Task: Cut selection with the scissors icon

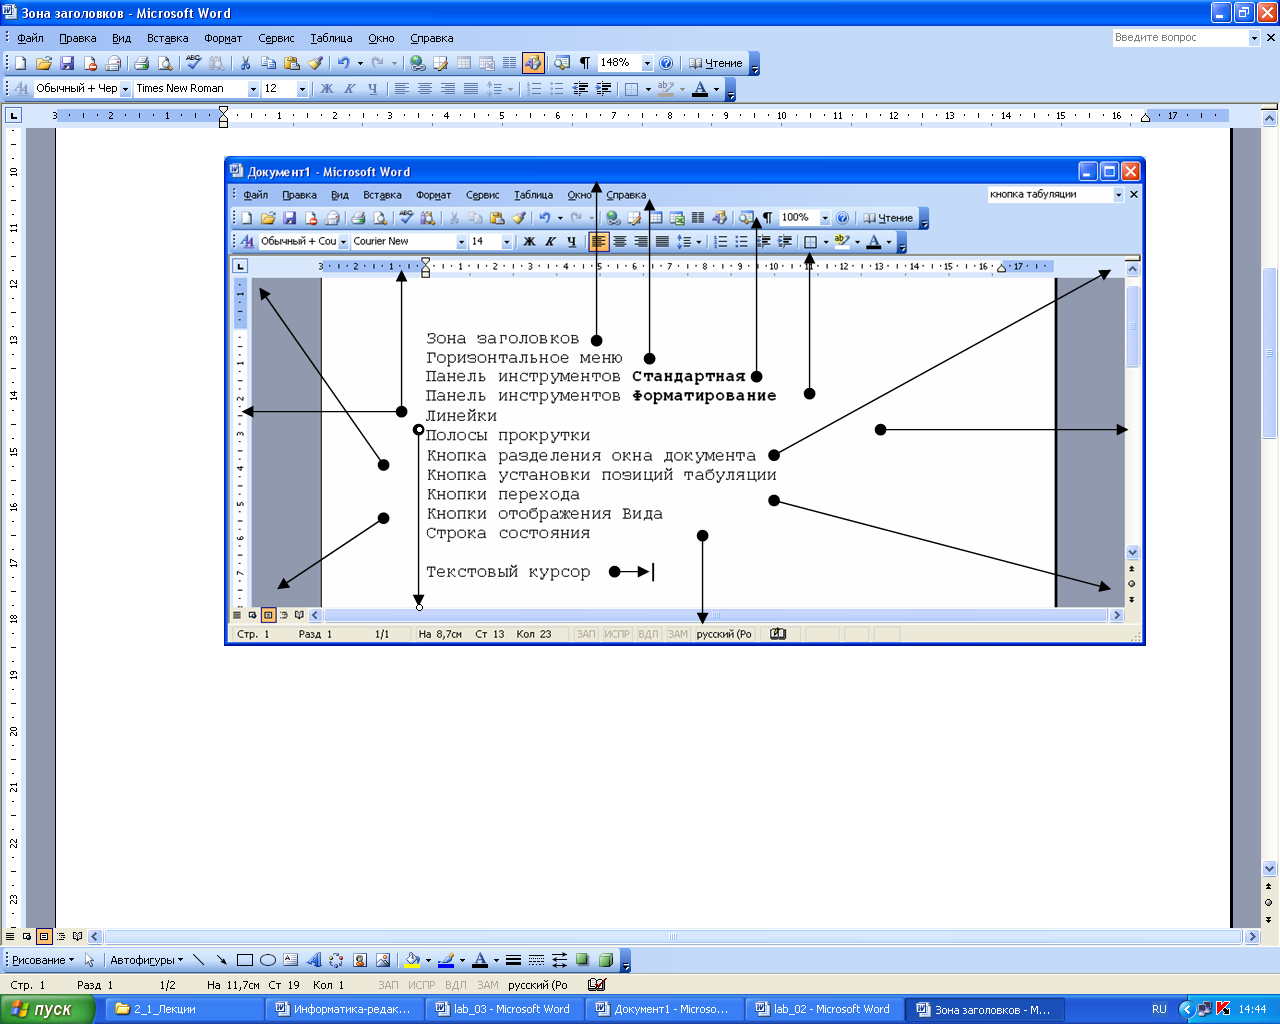Action: (x=245, y=63)
